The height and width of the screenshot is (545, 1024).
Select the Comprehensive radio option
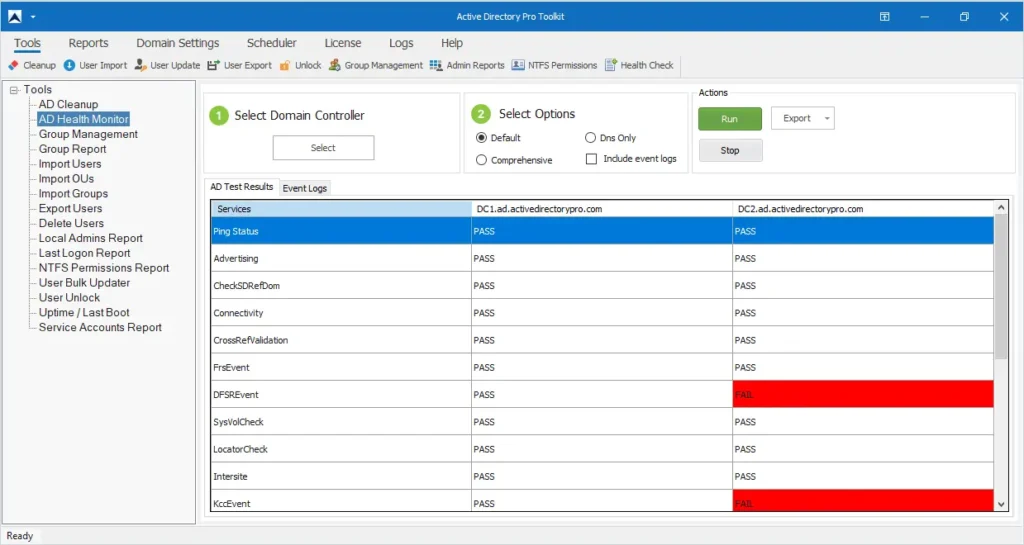(x=481, y=160)
